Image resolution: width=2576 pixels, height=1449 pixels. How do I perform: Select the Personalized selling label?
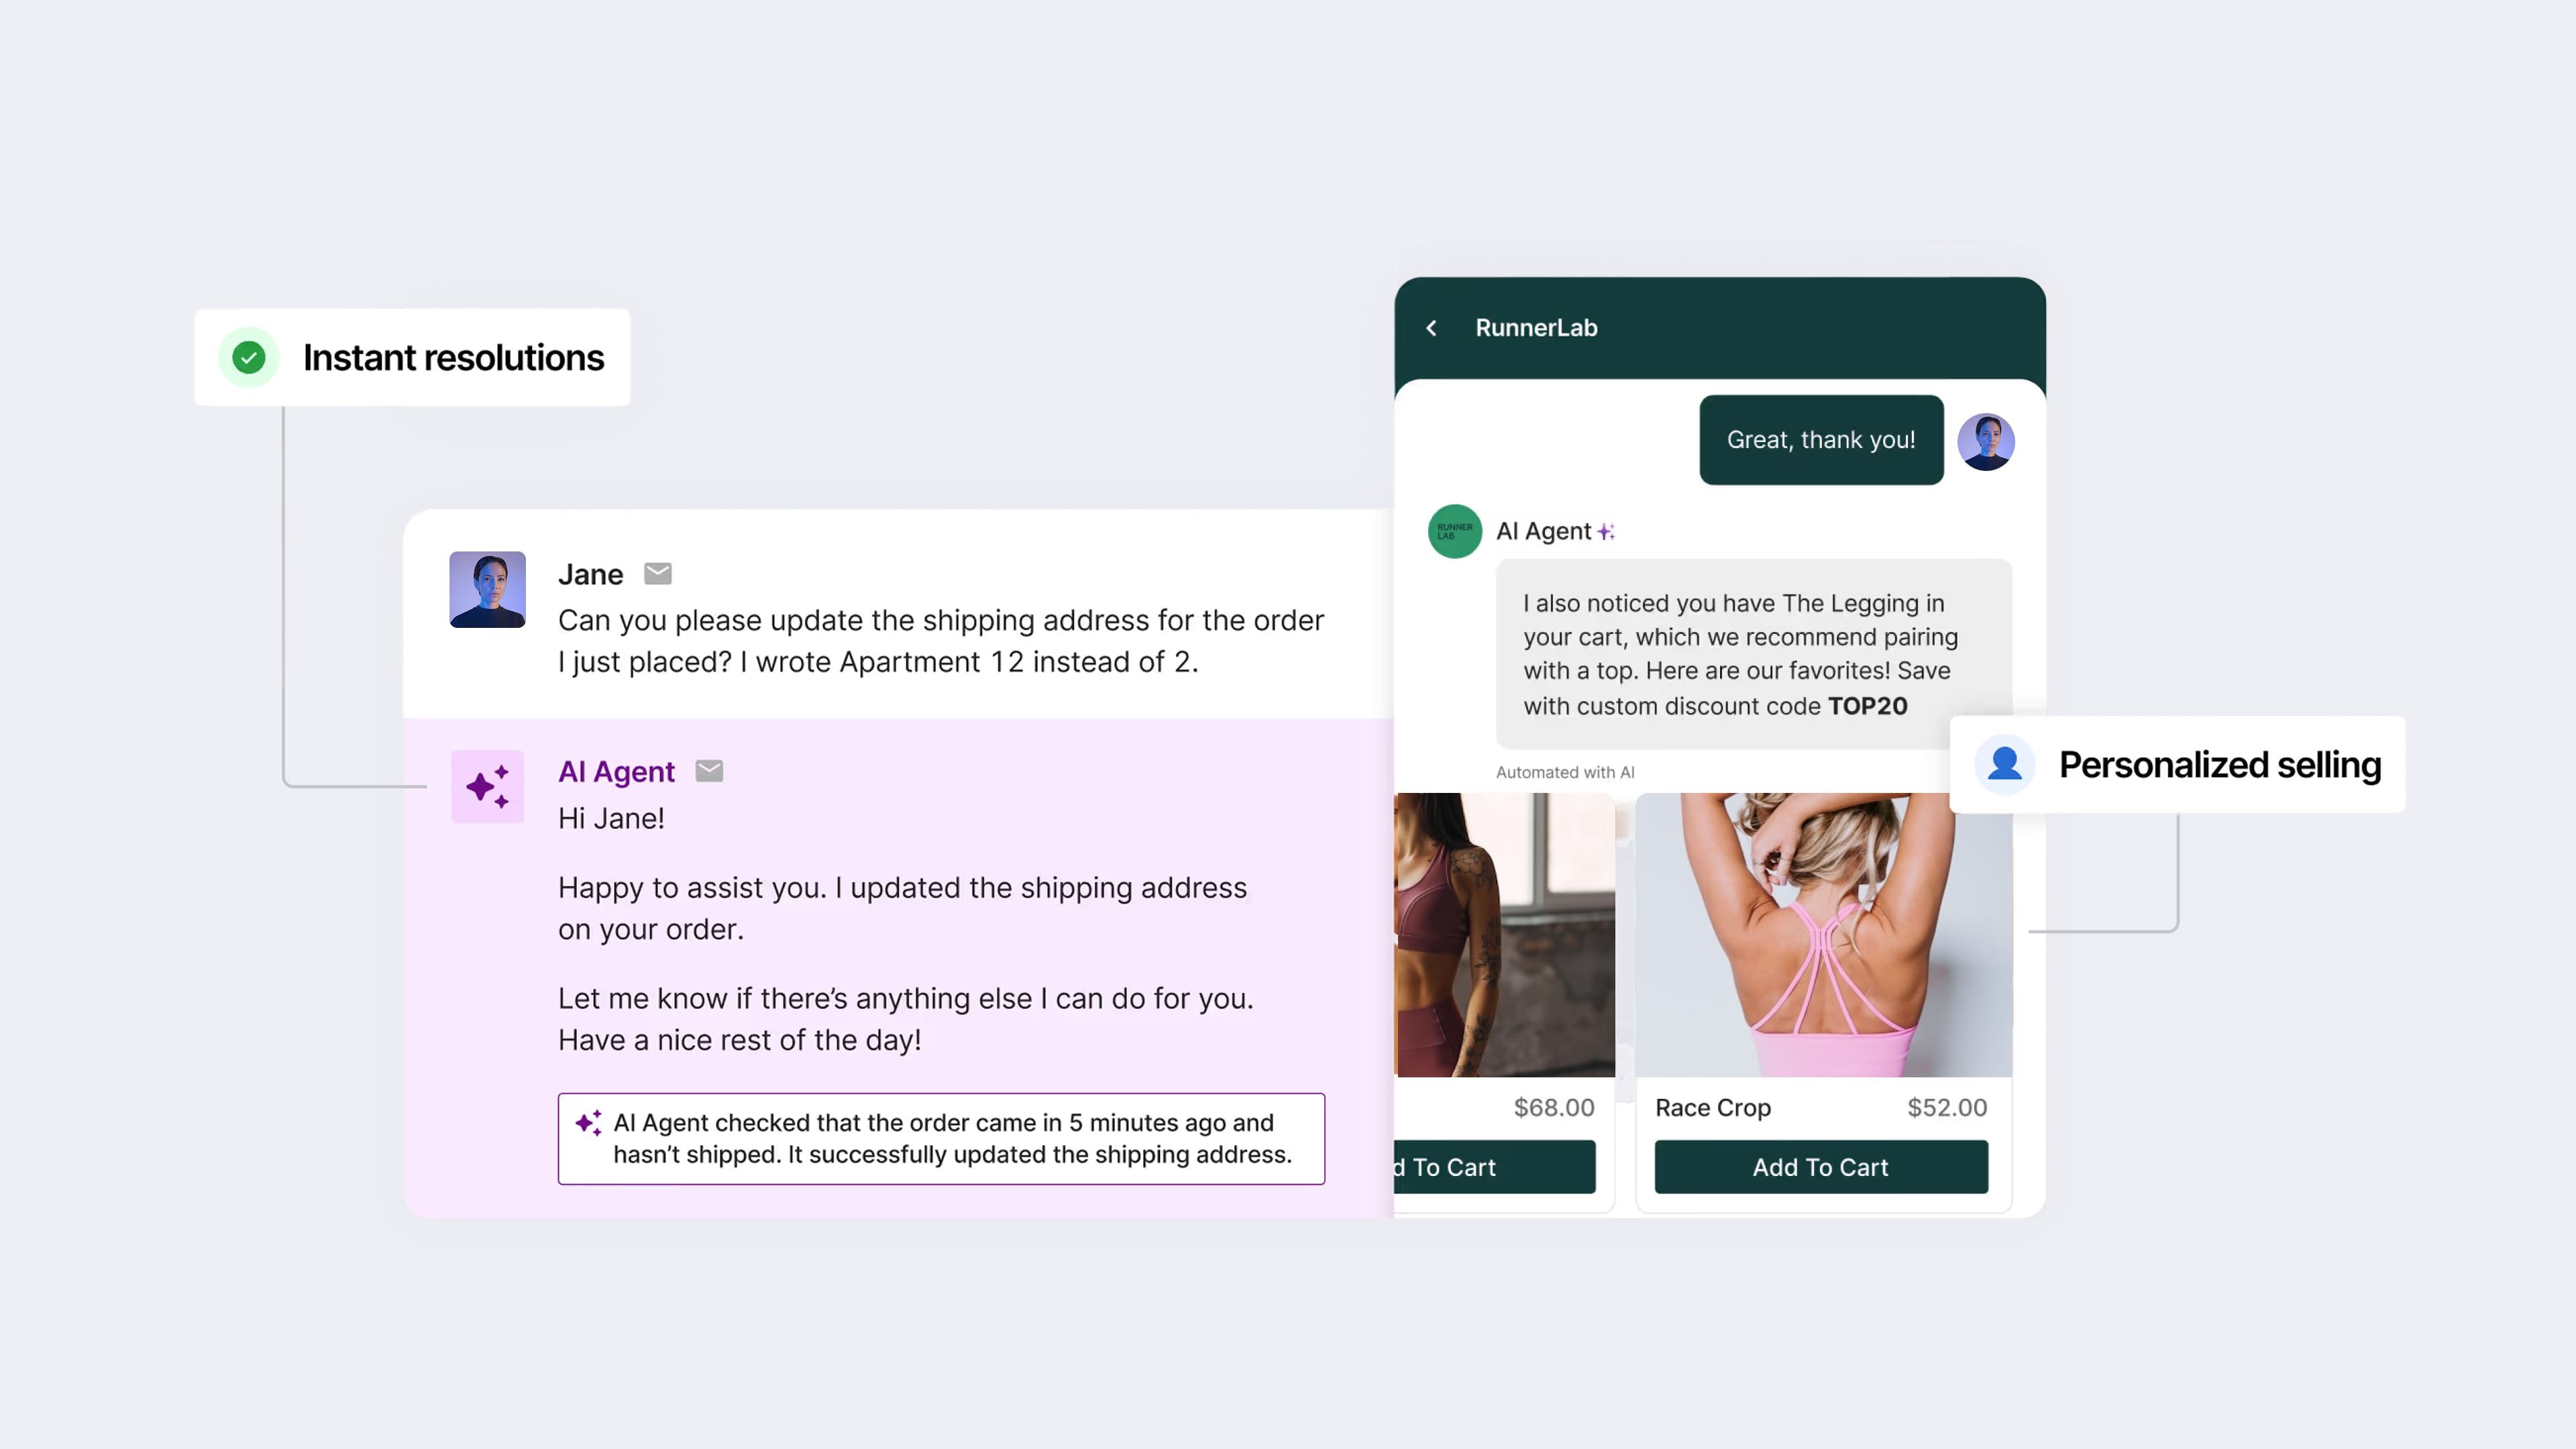pyautogui.click(x=2219, y=764)
